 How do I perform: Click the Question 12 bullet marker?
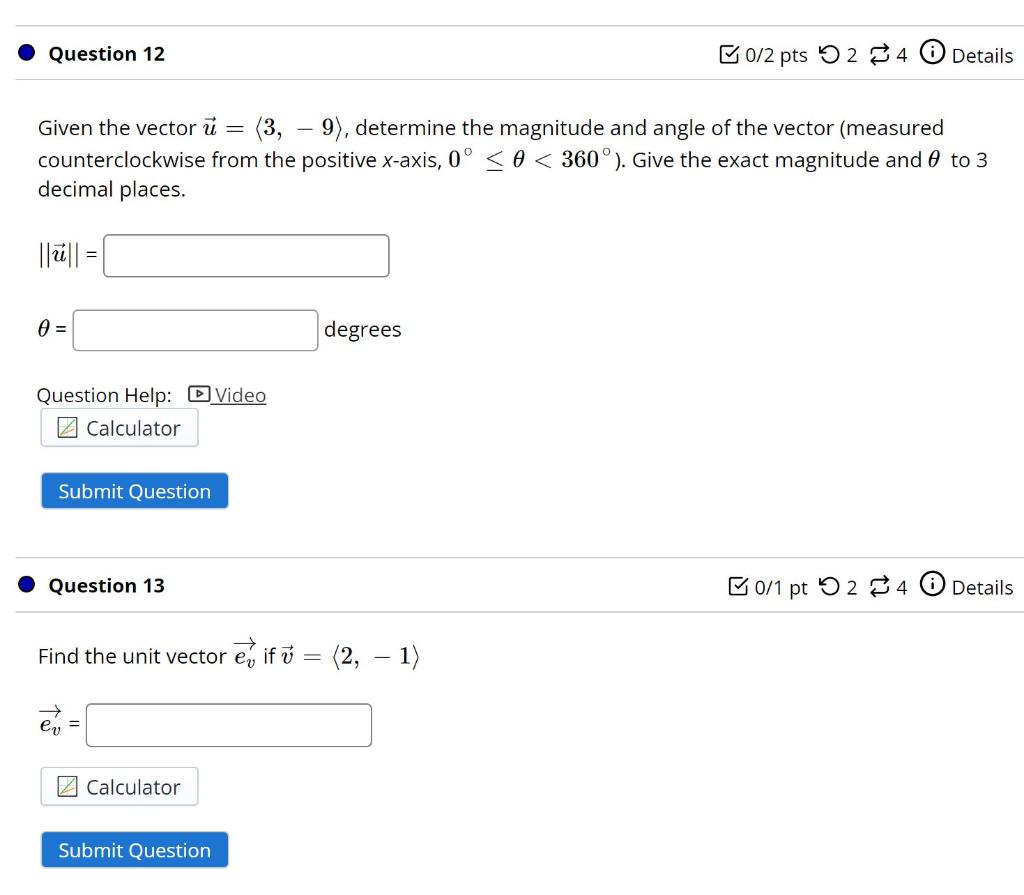point(26,53)
